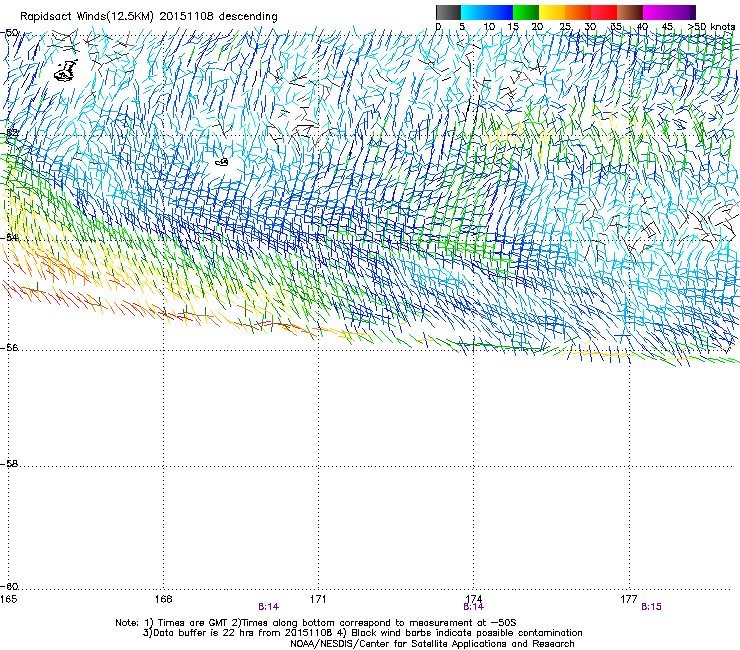Click the gray 0-5 knots legend segment
Image resolution: width=740 pixels, height=650 pixels.
(449, 12)
